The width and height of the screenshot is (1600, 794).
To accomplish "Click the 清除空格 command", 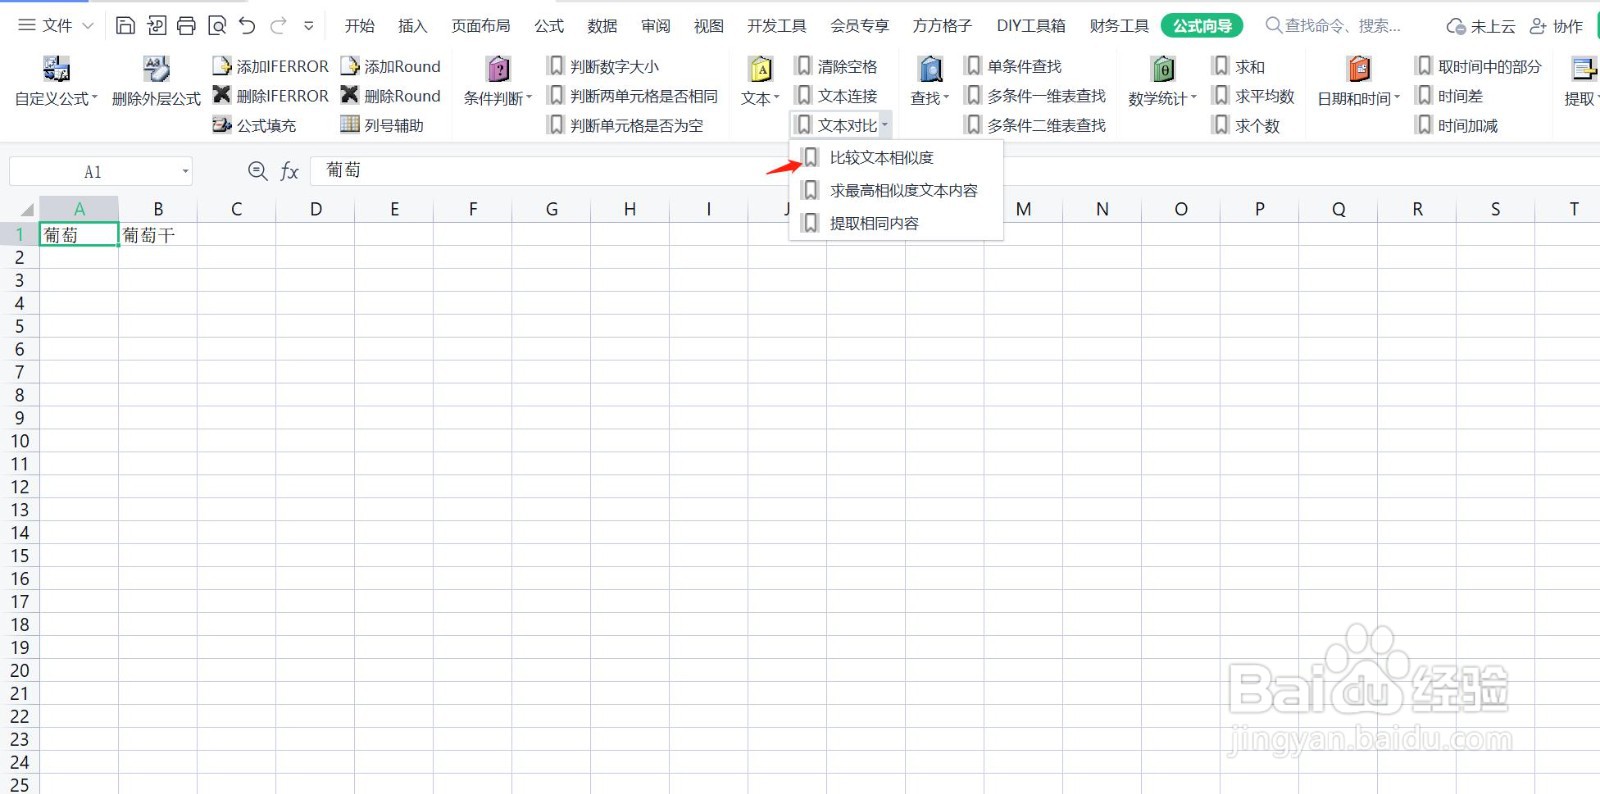I will click(836, 66).
